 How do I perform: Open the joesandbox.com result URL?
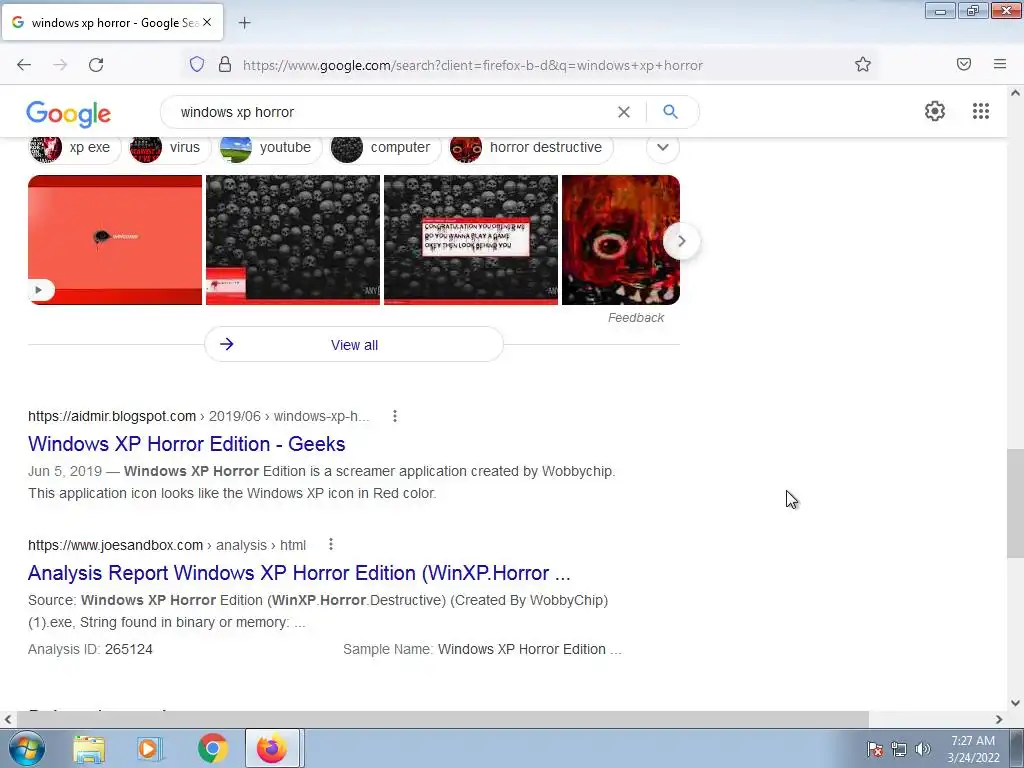pos(167,545)
